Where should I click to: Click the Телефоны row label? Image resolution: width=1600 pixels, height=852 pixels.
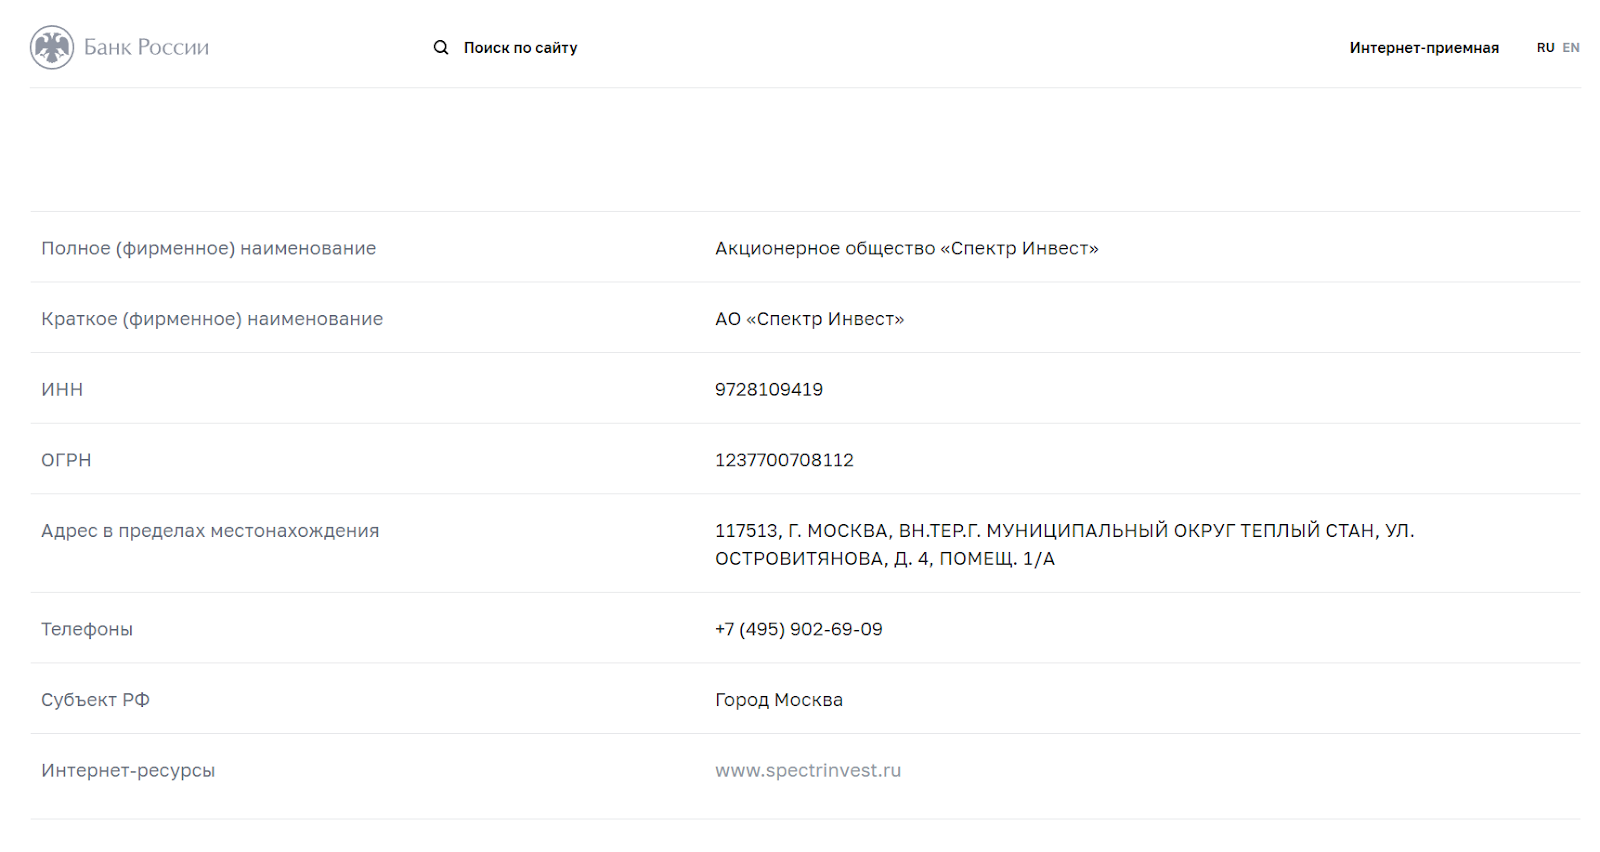click(x=87, y=629)
